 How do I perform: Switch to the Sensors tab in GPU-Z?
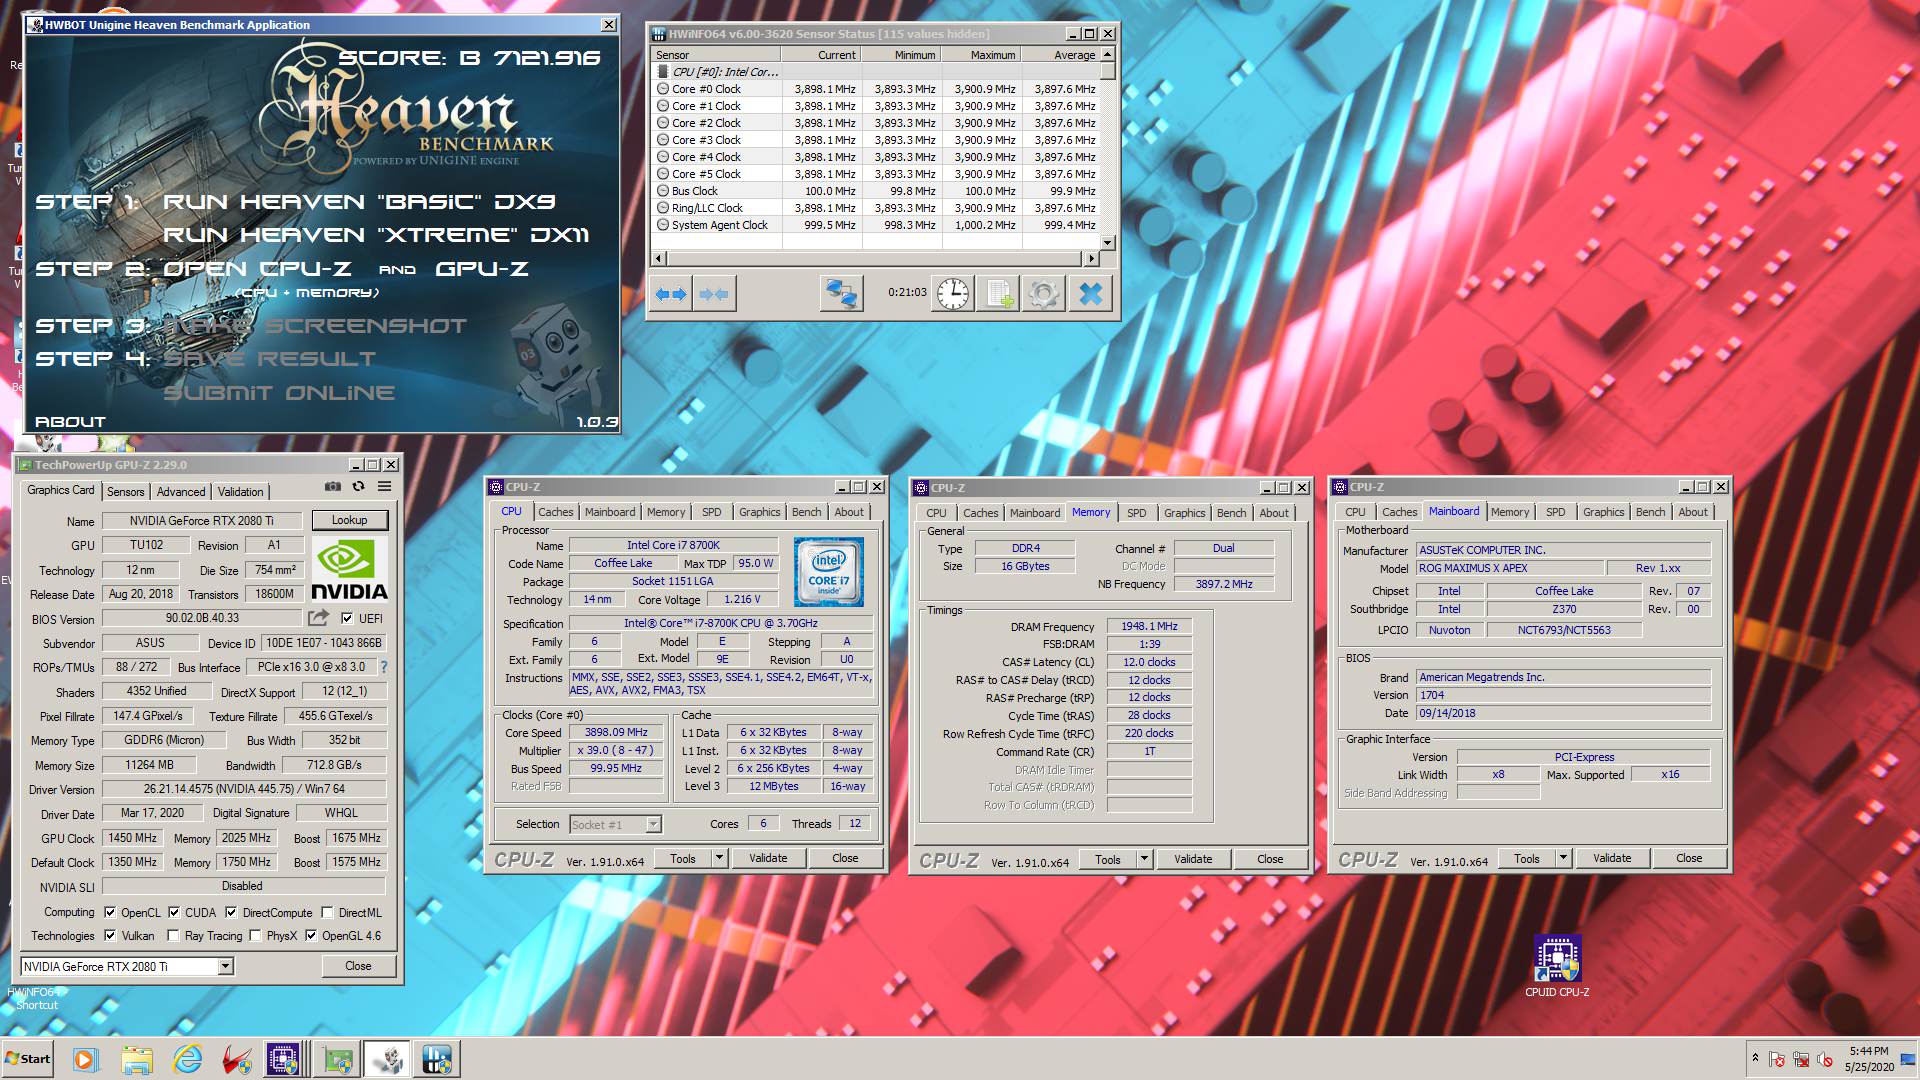click(126, 491)
